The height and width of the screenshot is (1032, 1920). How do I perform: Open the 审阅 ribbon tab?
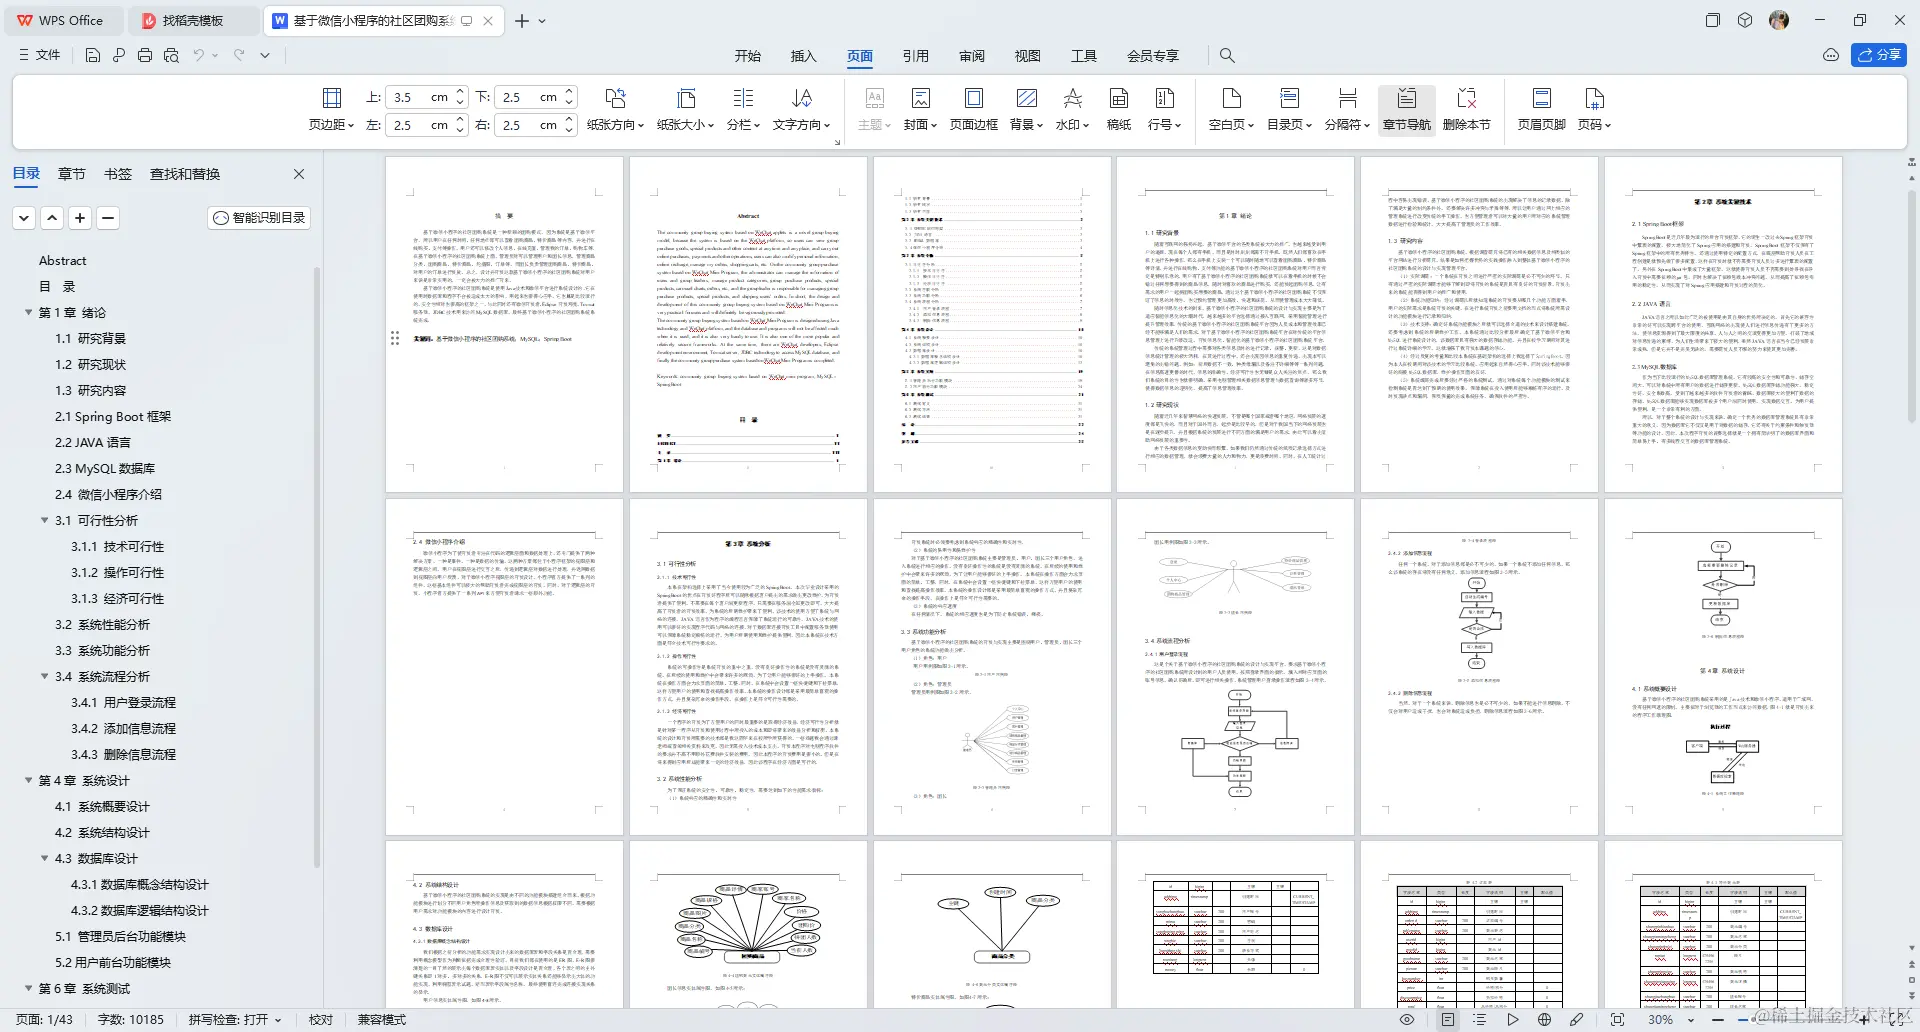[971, 56]
